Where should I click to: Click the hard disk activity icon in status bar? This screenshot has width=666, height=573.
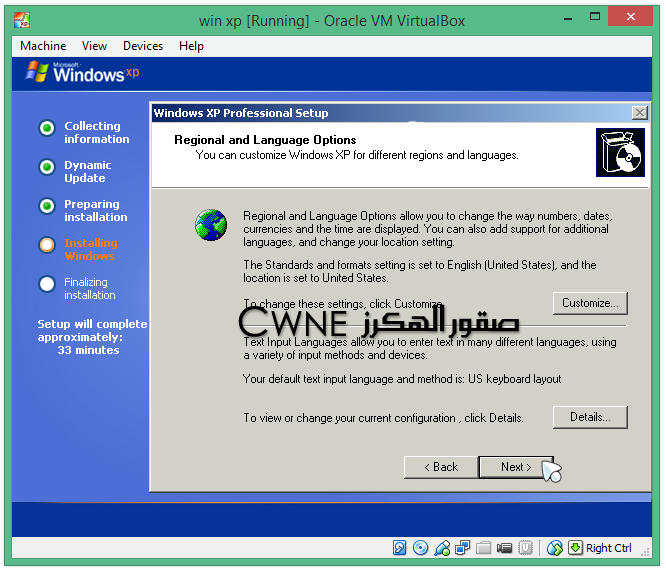pos(399,548)
